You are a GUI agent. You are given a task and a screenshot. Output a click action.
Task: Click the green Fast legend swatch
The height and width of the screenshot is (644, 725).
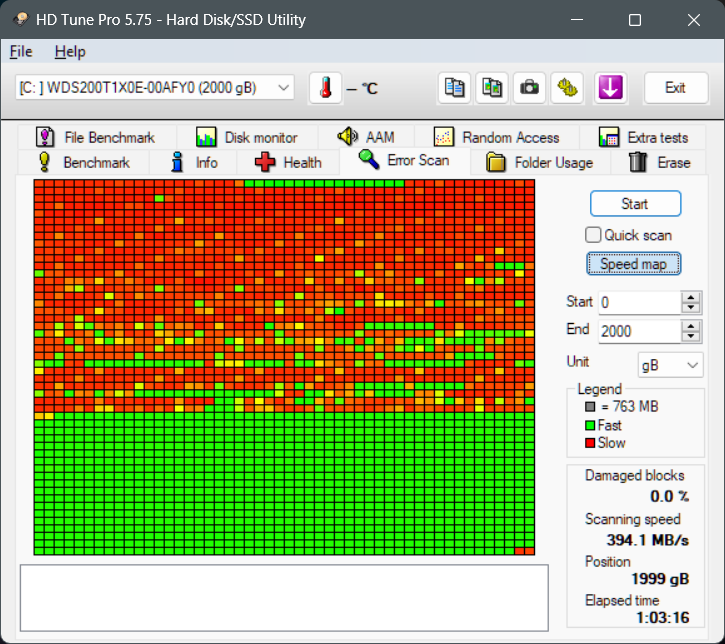pyautogui.click(x=590, y=425)
